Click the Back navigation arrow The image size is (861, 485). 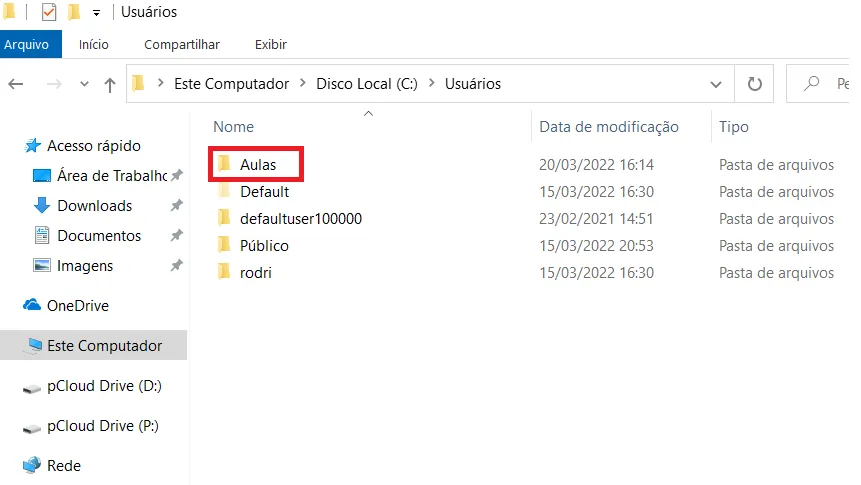click(16, 84)
